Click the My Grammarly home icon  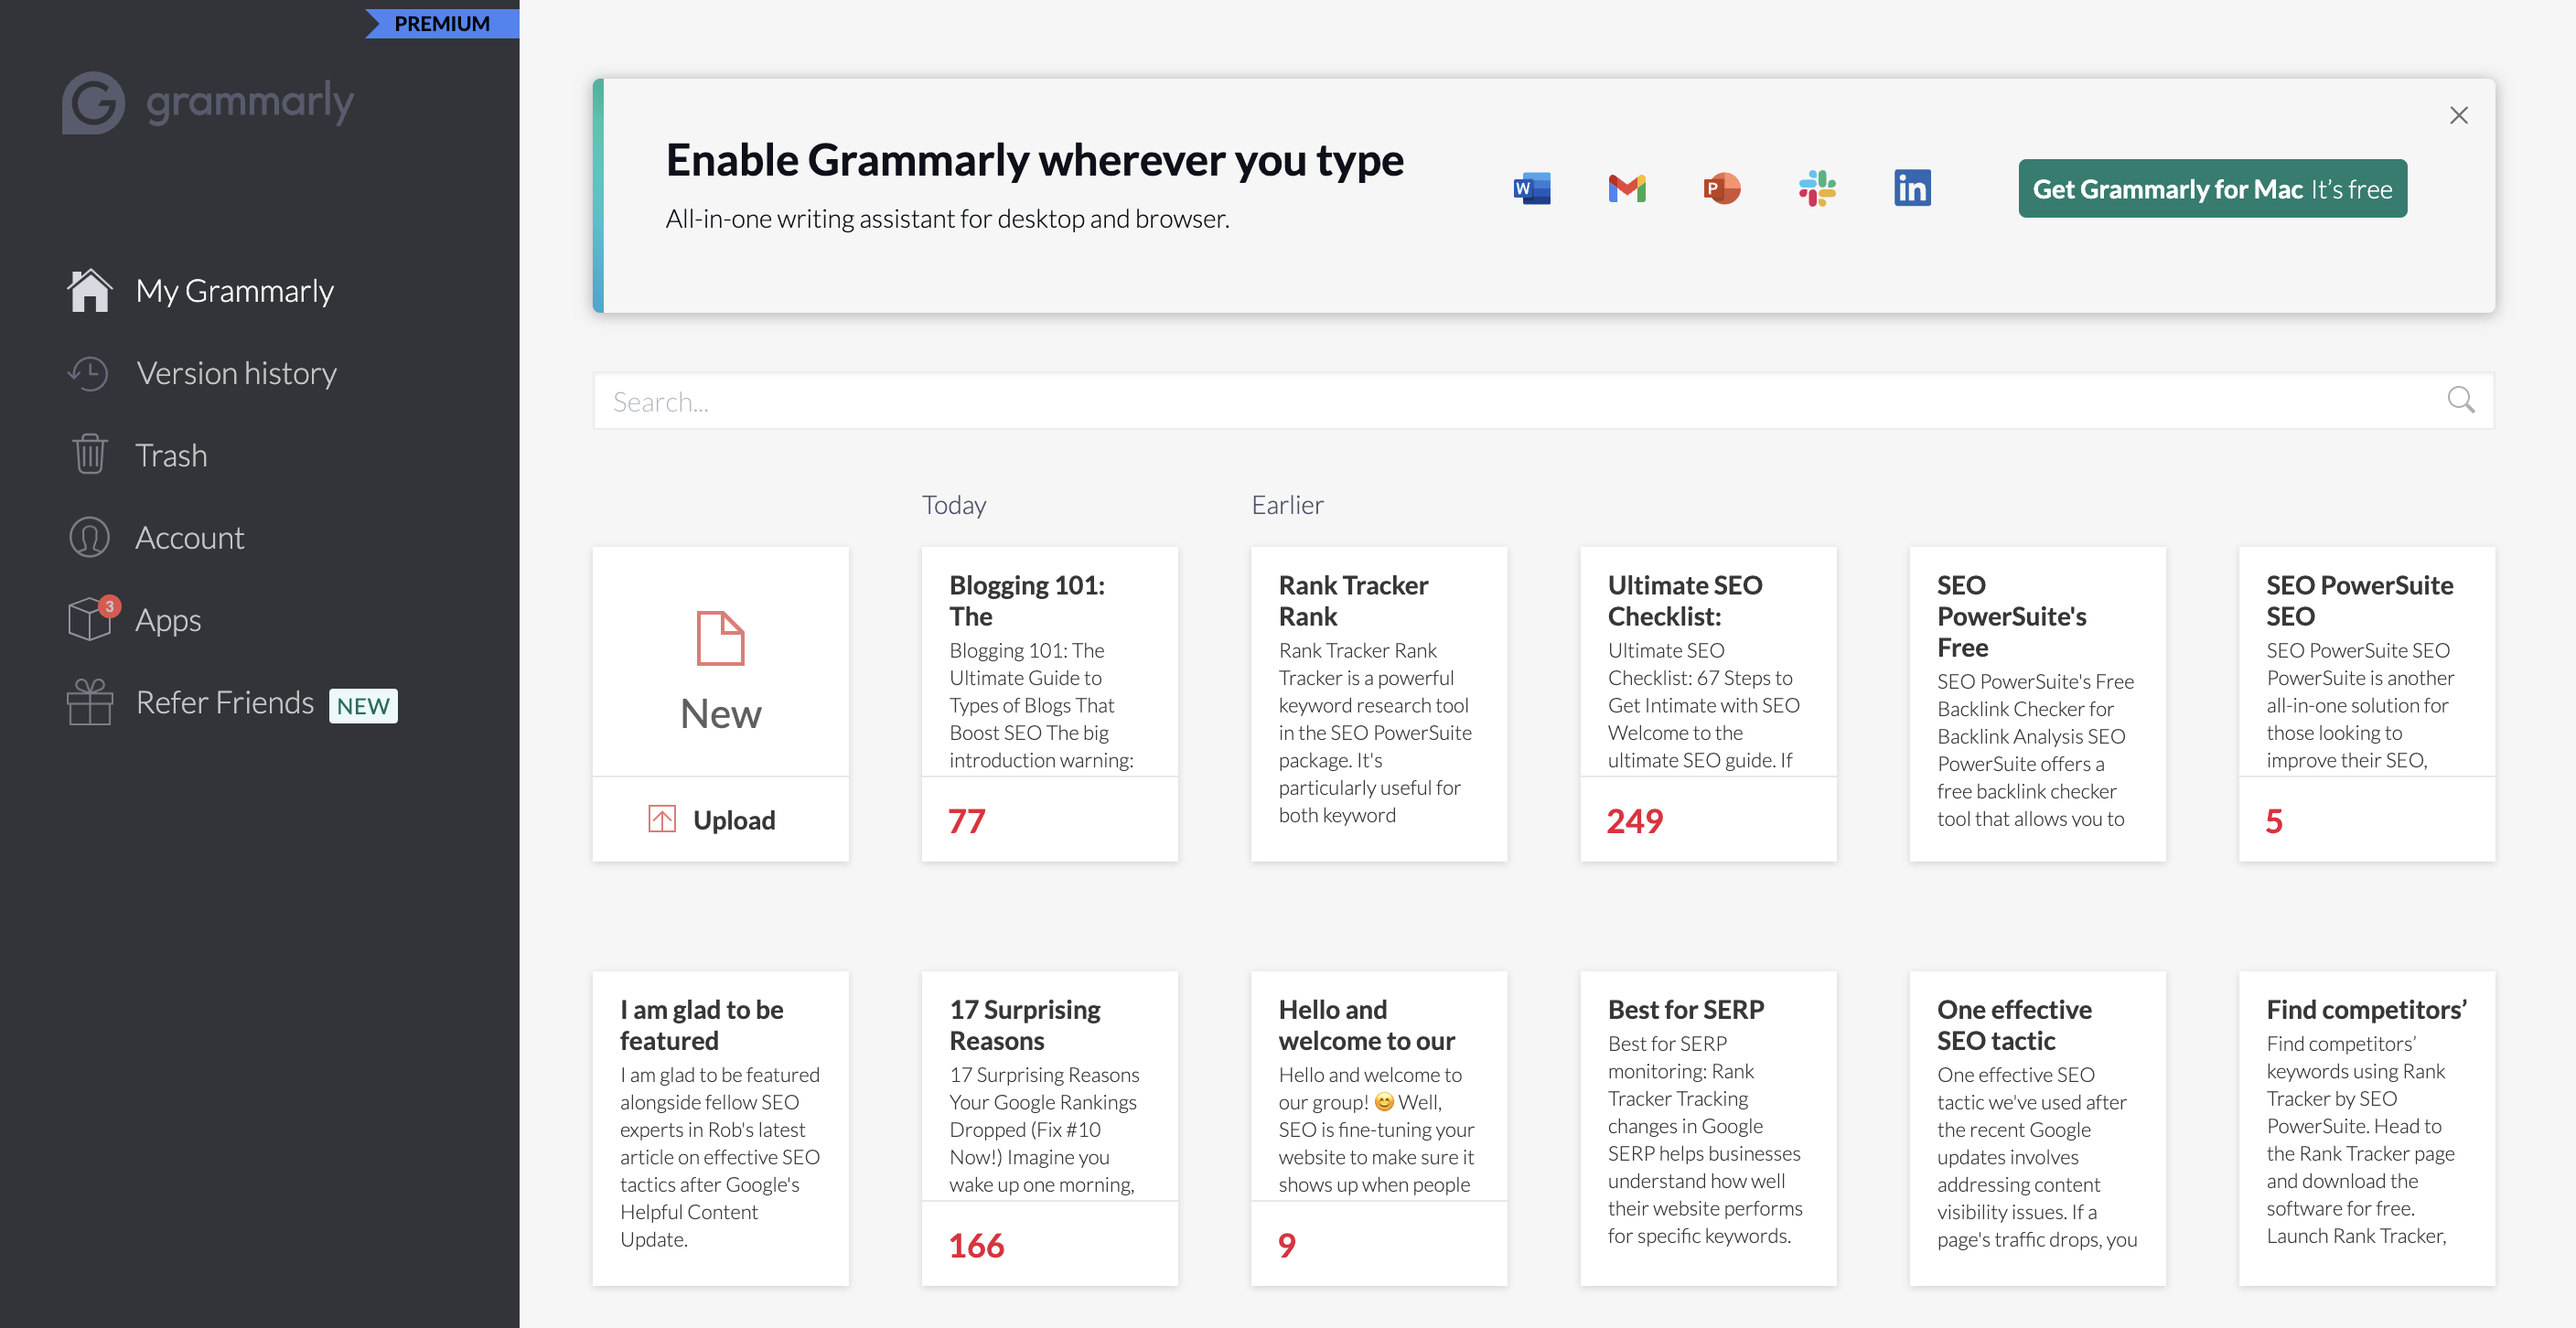tap(89, 291)
